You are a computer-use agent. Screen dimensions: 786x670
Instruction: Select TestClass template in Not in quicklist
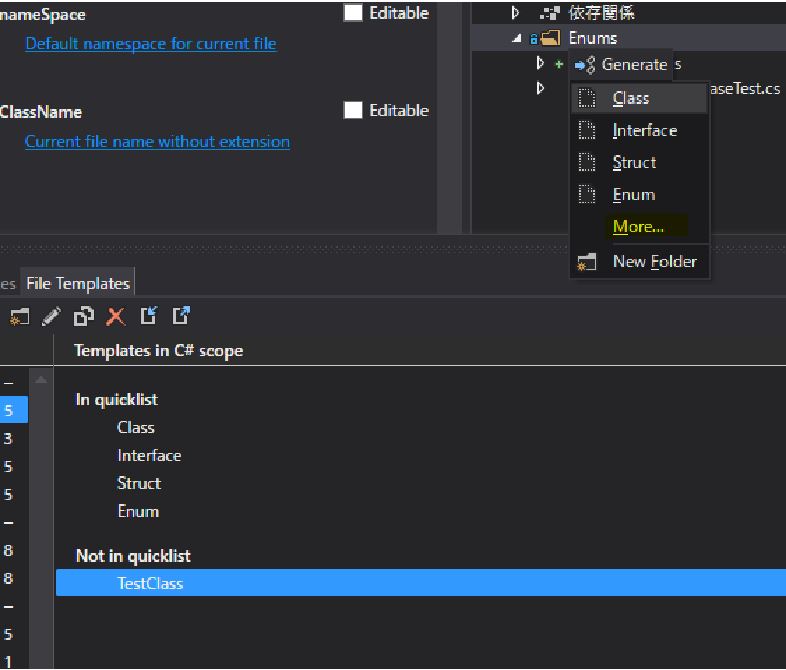click(150, 583)
